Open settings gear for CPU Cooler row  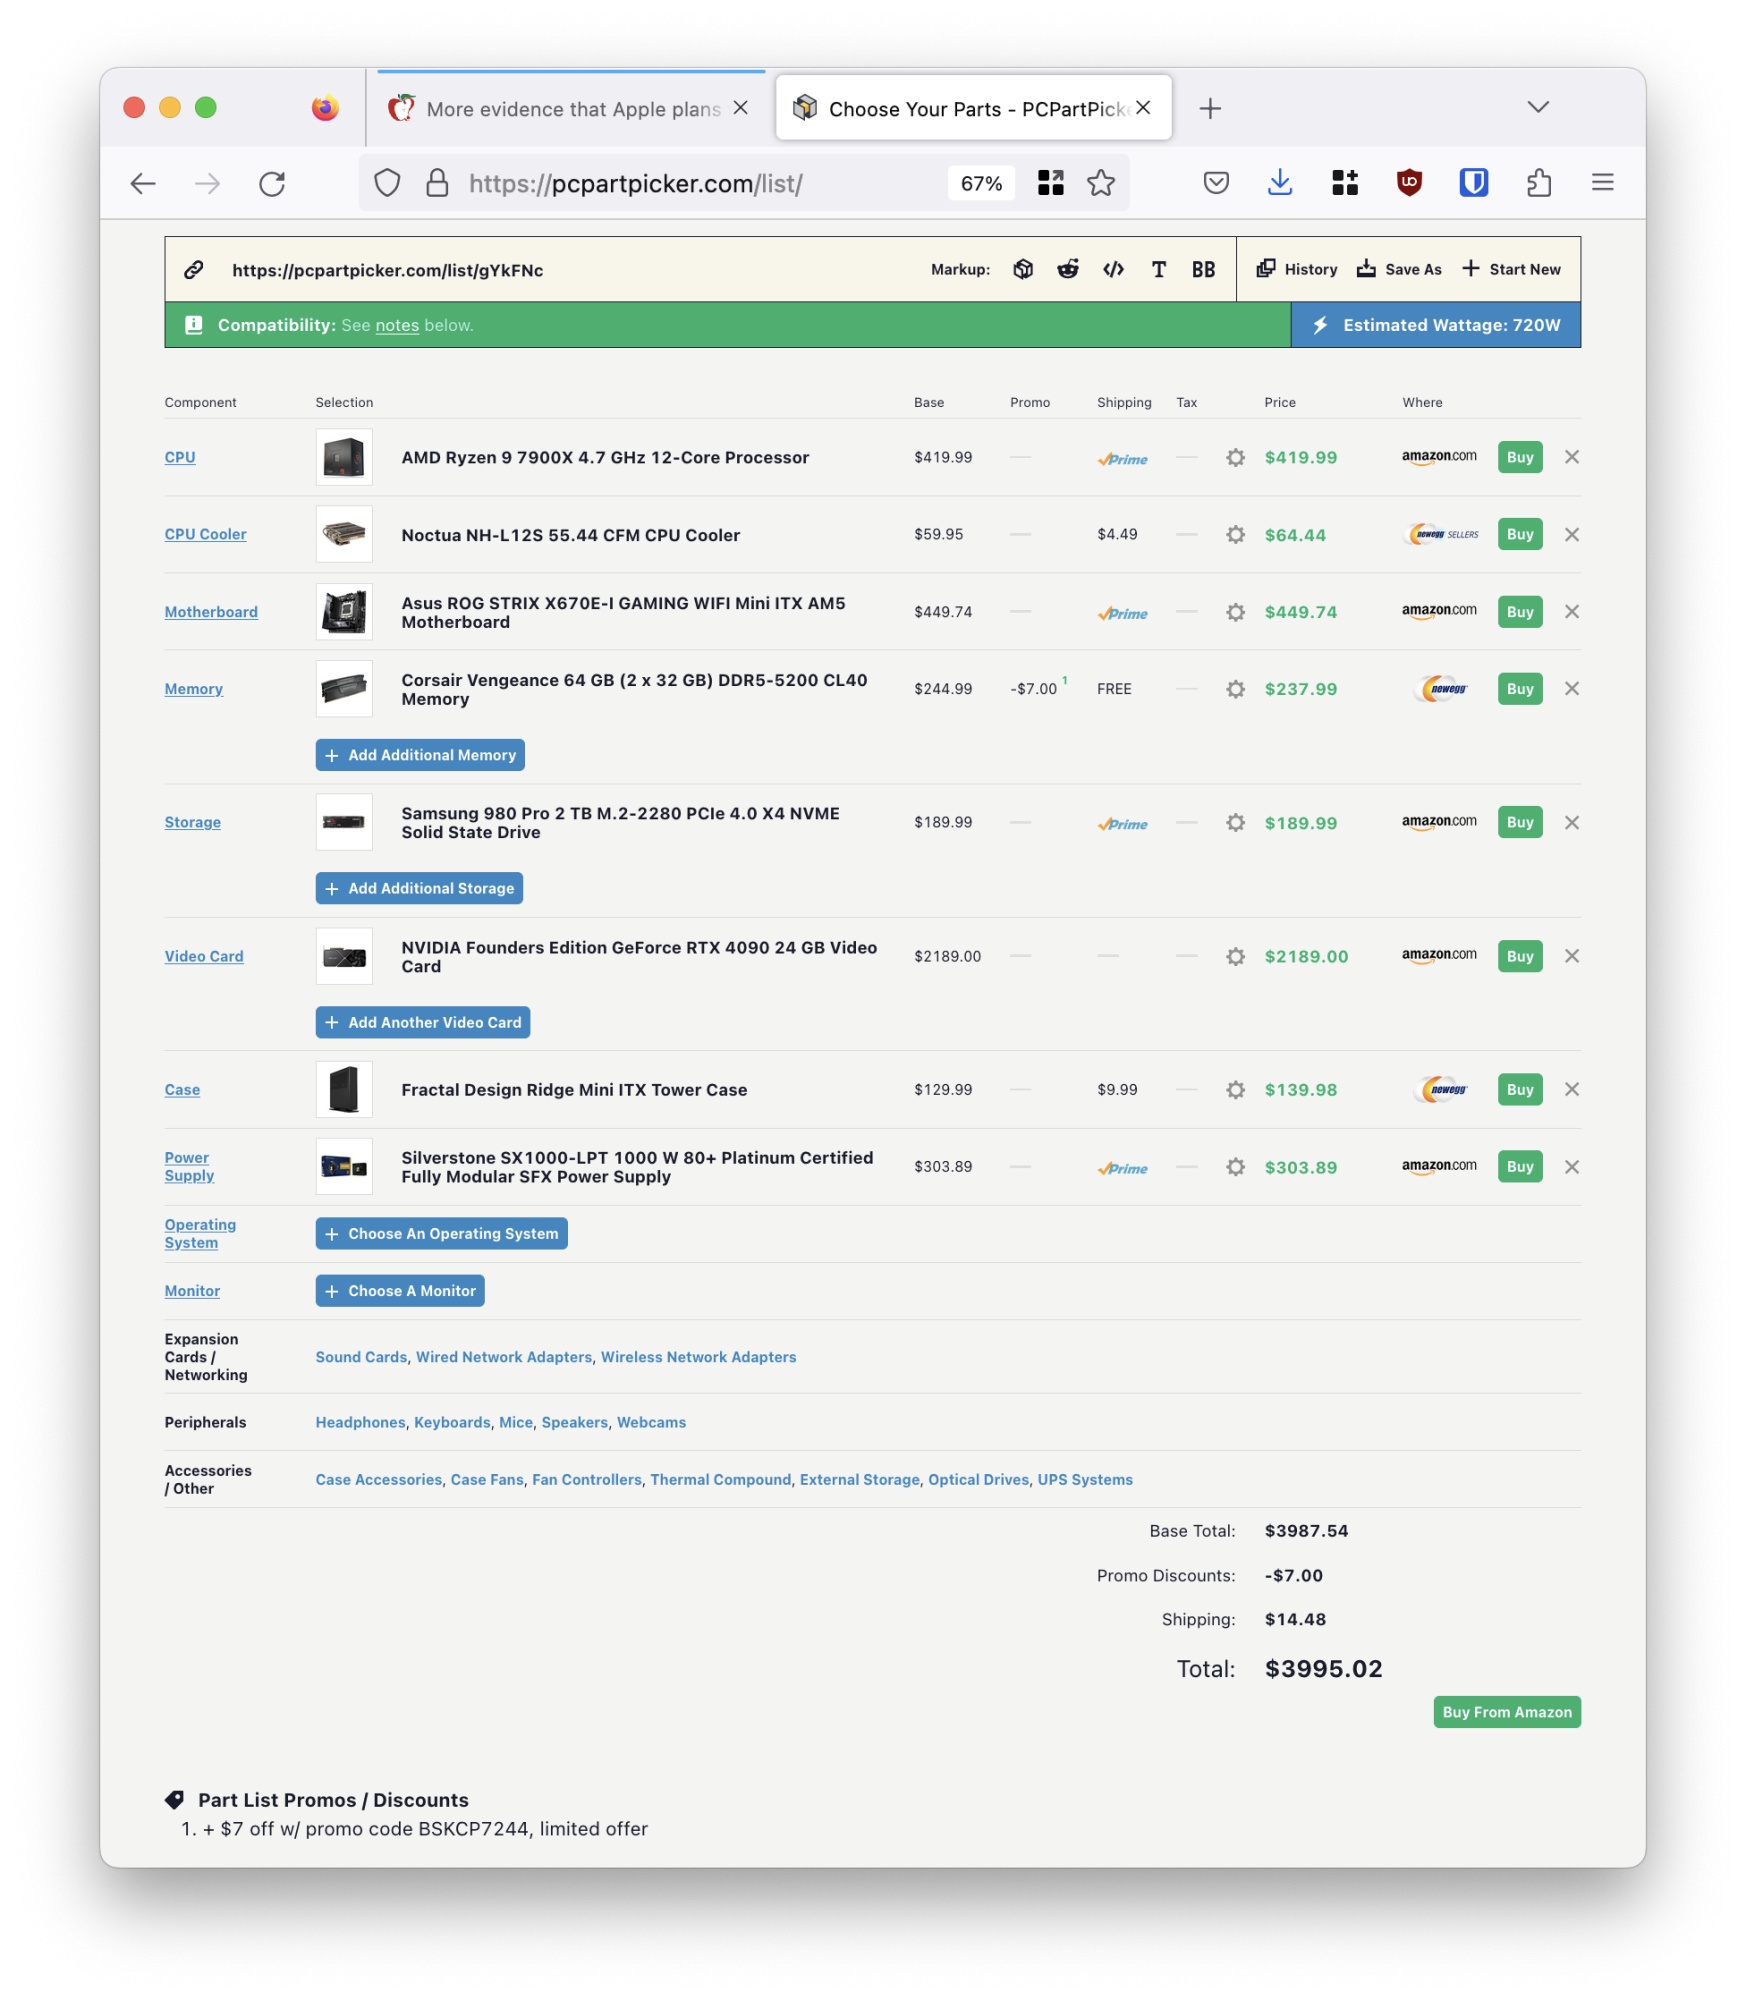tap(1235, 534)
